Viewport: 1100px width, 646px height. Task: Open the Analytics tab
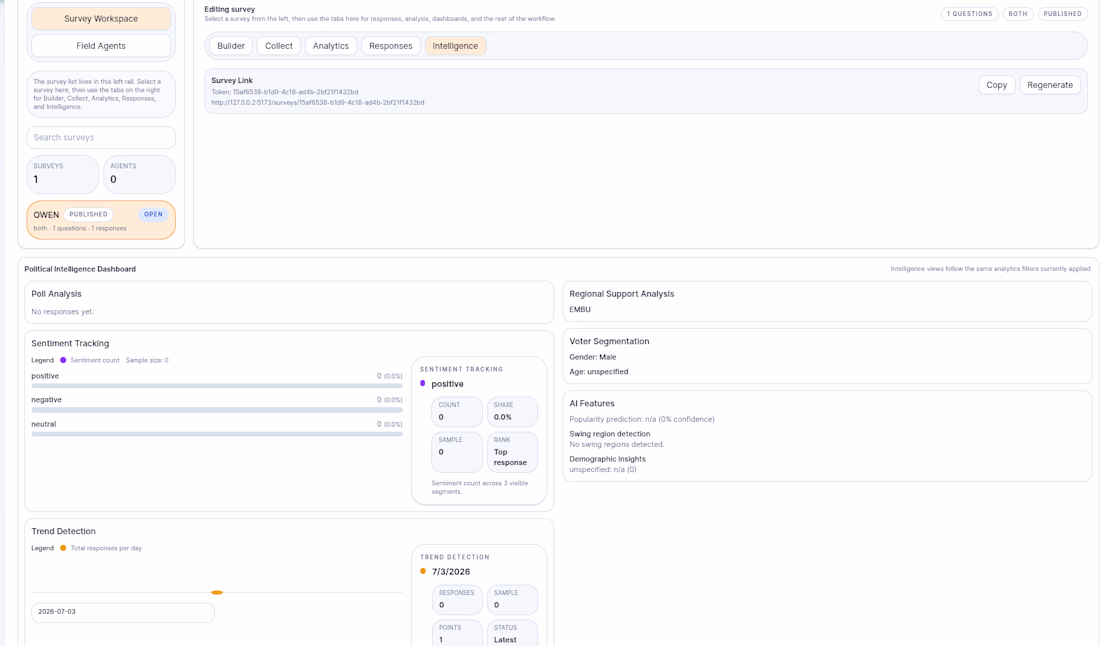[330, 46]
